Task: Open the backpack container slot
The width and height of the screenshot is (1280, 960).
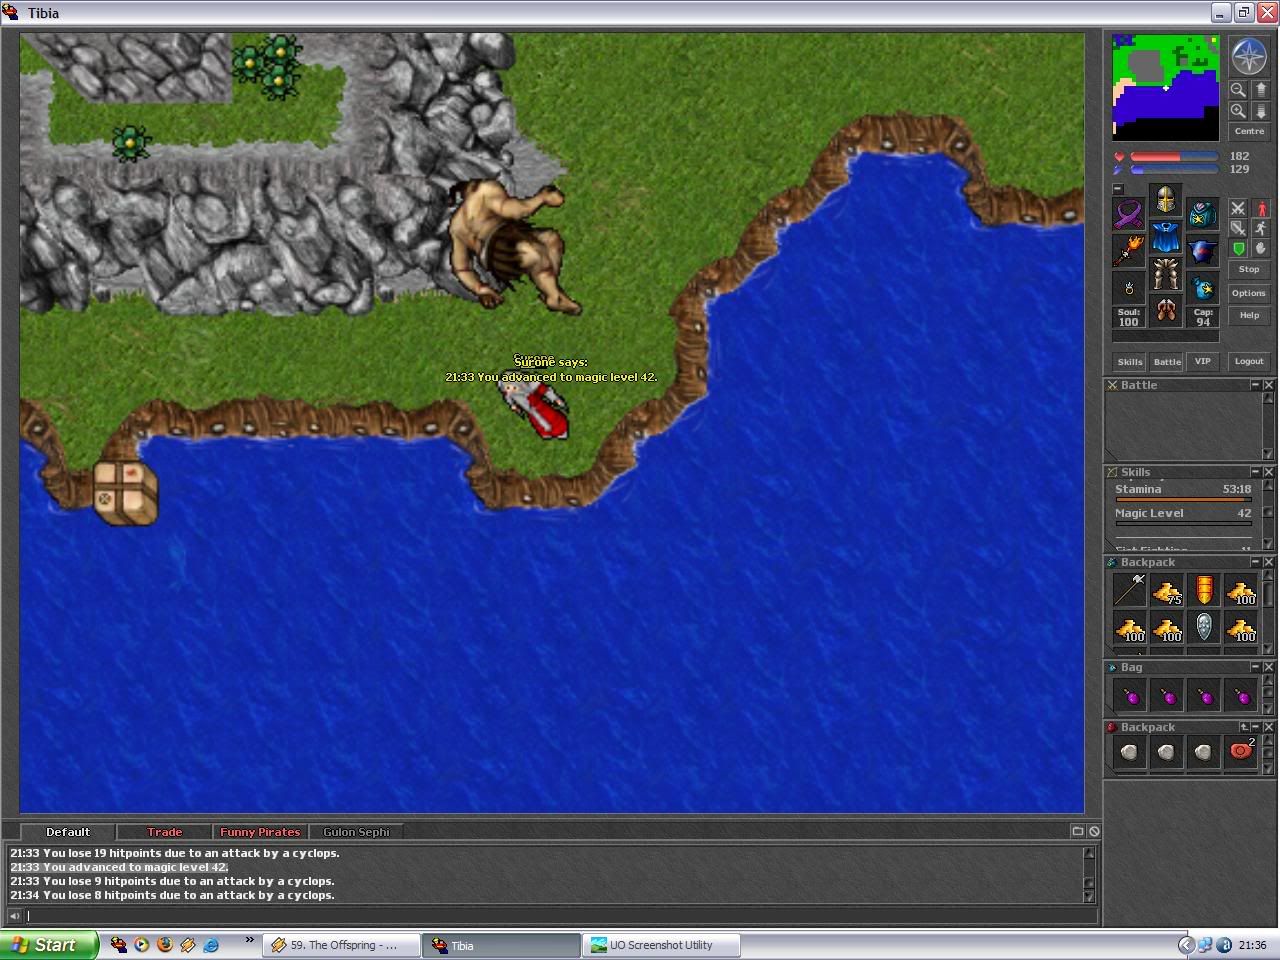Action: click(x=1202, y=214)
